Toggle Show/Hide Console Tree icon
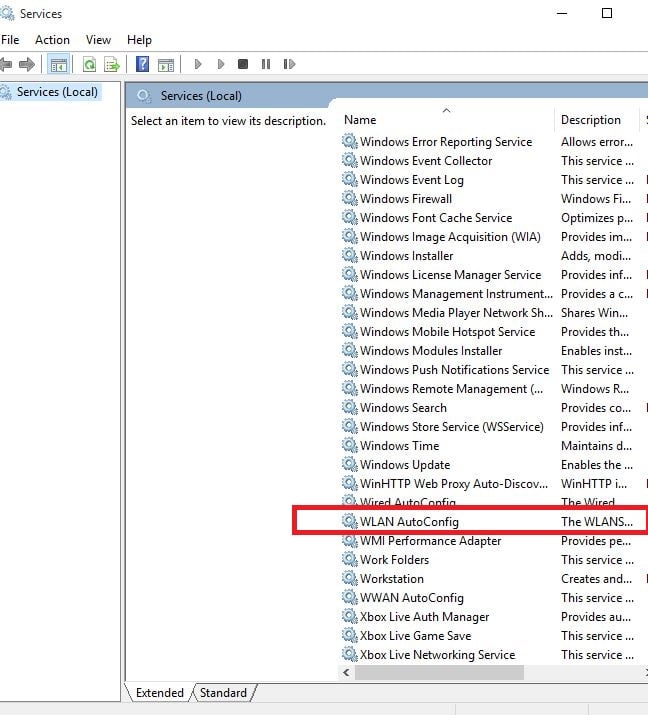This screenshot has width=648, height=715. pos(58,64)
